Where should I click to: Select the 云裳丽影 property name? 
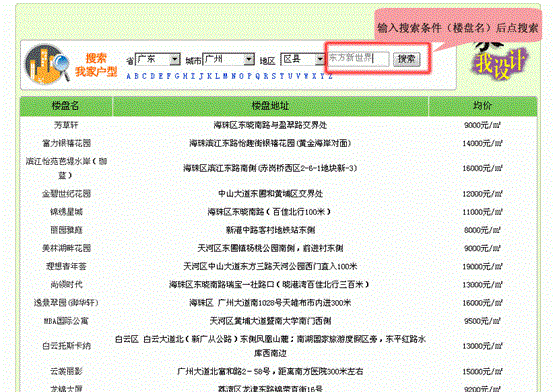[66, 371]
